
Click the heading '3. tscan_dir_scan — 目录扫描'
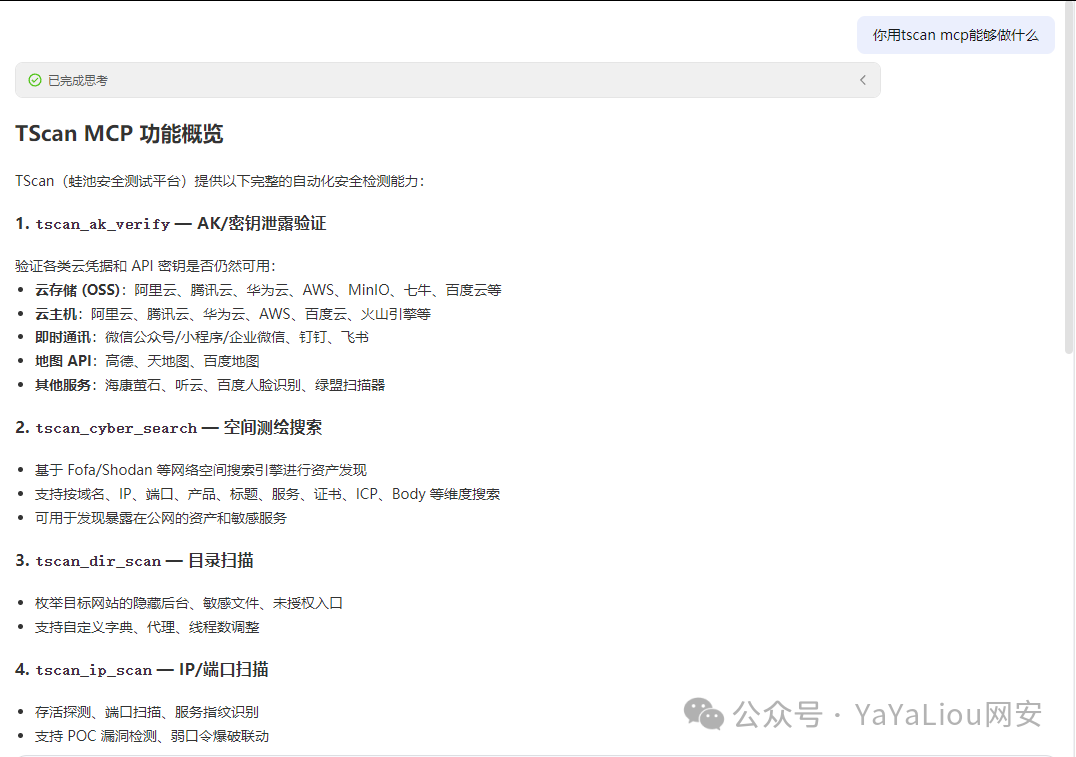(x=134, y=561)
